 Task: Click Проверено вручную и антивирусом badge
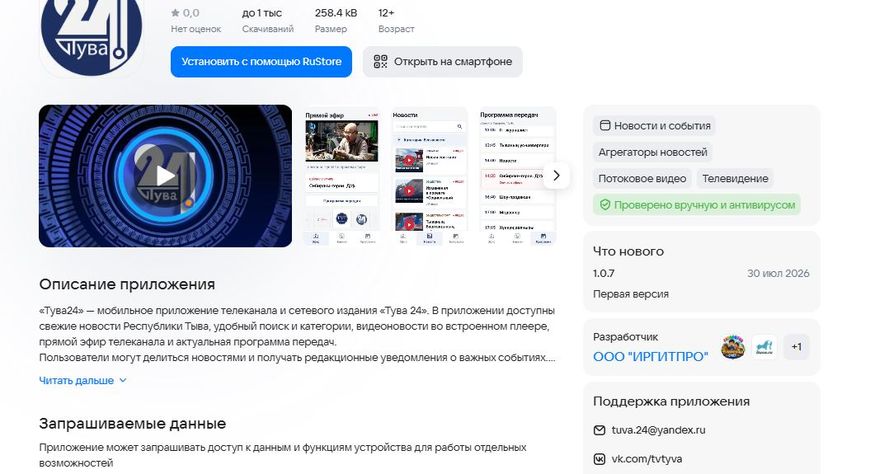pyautogui.click(x=697, y=205)
